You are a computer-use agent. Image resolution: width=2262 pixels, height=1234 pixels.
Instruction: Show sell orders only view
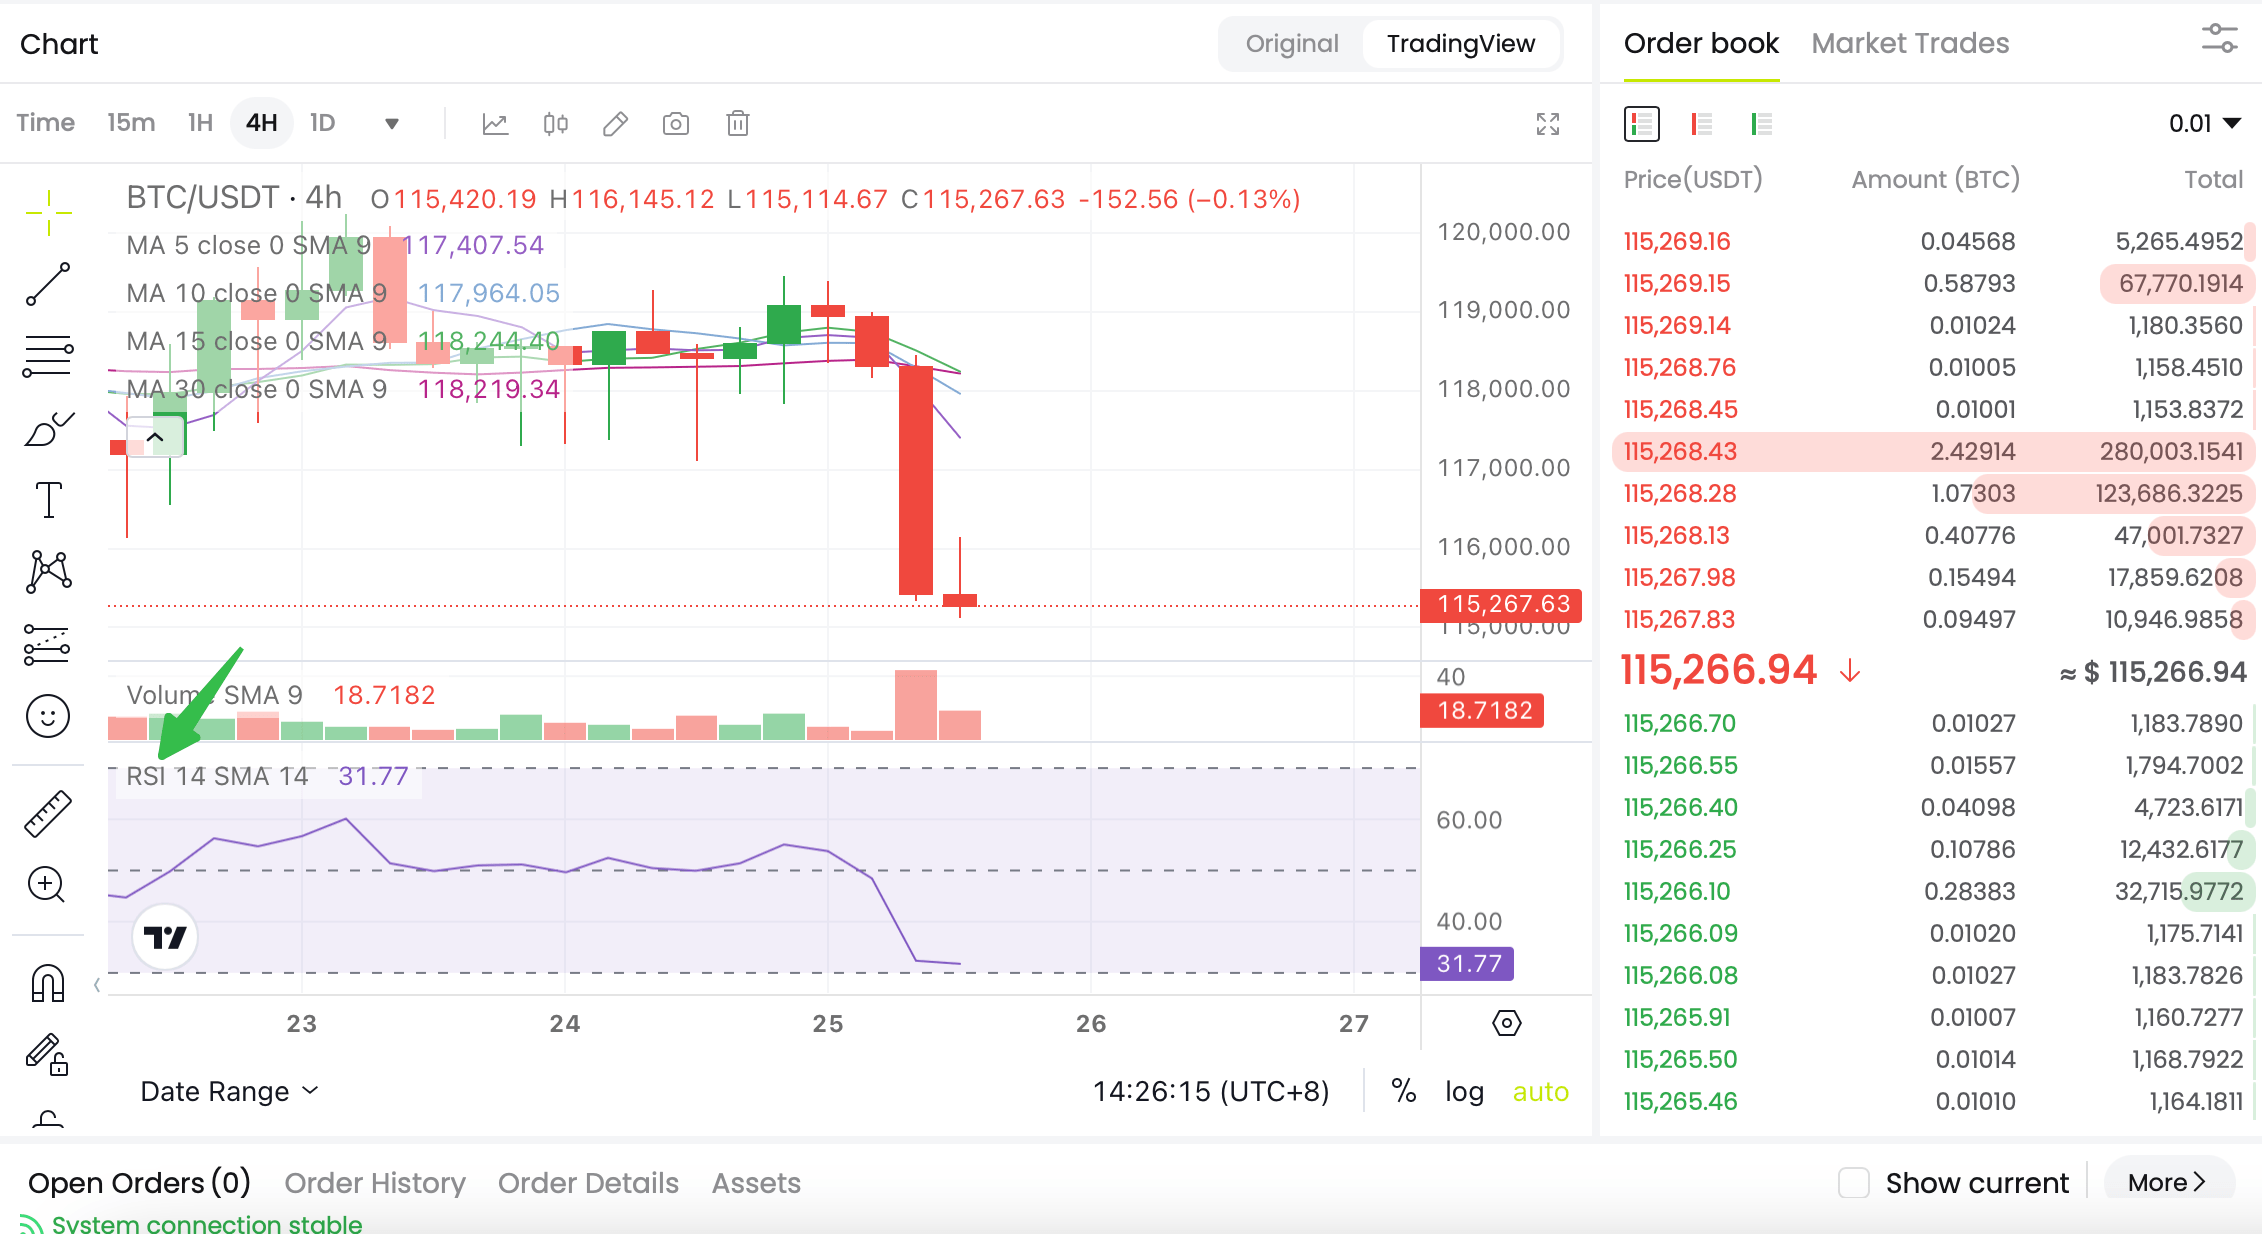pos(1702,124)
